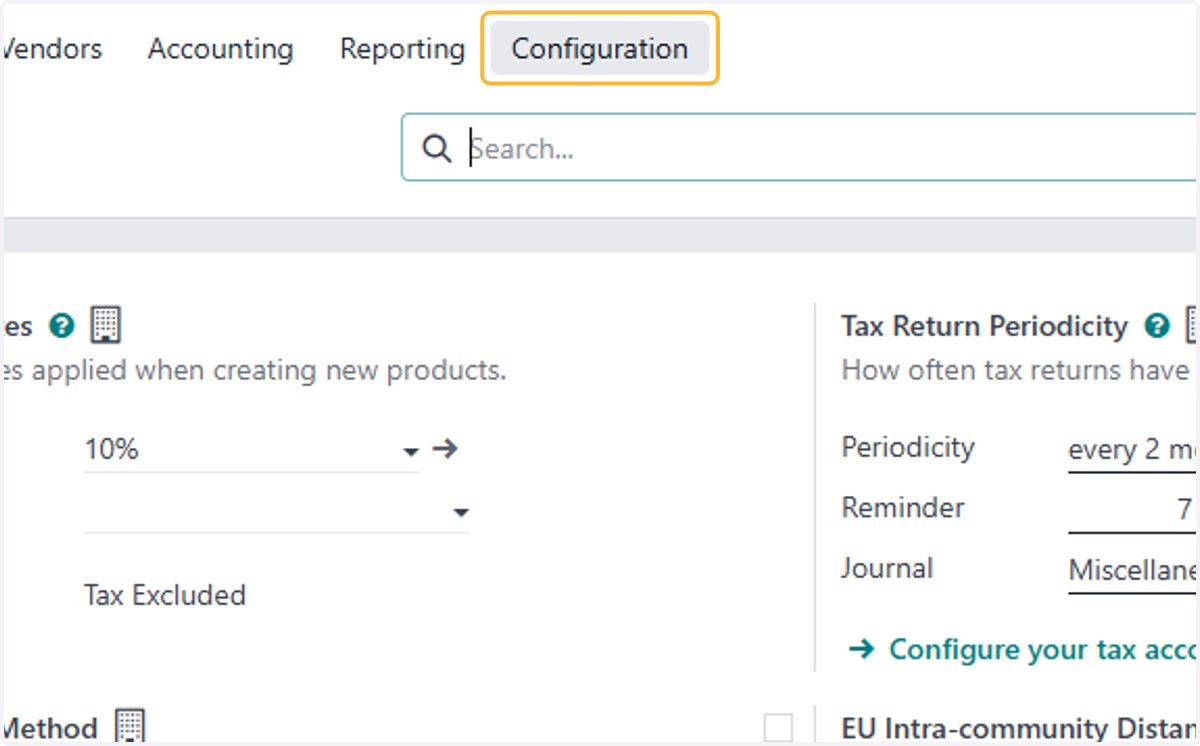
Task: Open the Journal Miscellaneous field
Action: pyautogui.click(x=1134, y=571)
